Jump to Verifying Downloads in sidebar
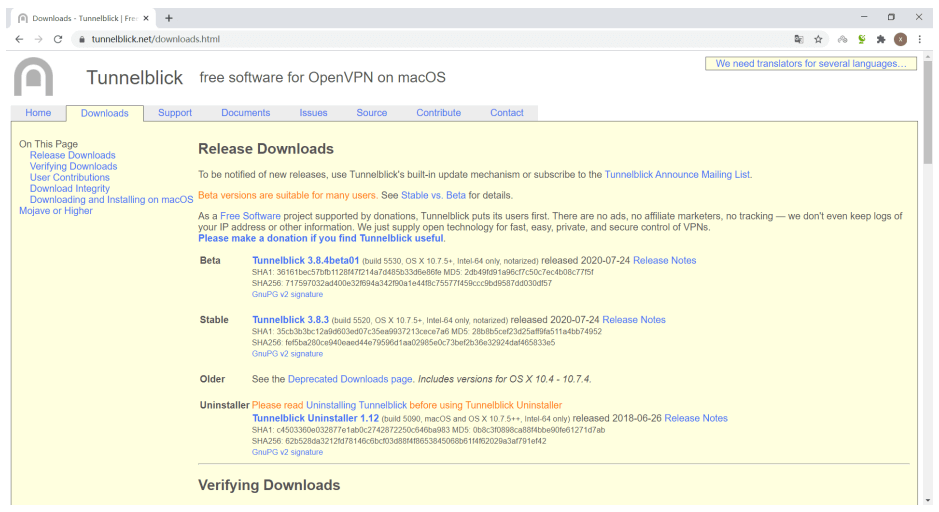The image size is (939, 512). click(x=74, y=166)
